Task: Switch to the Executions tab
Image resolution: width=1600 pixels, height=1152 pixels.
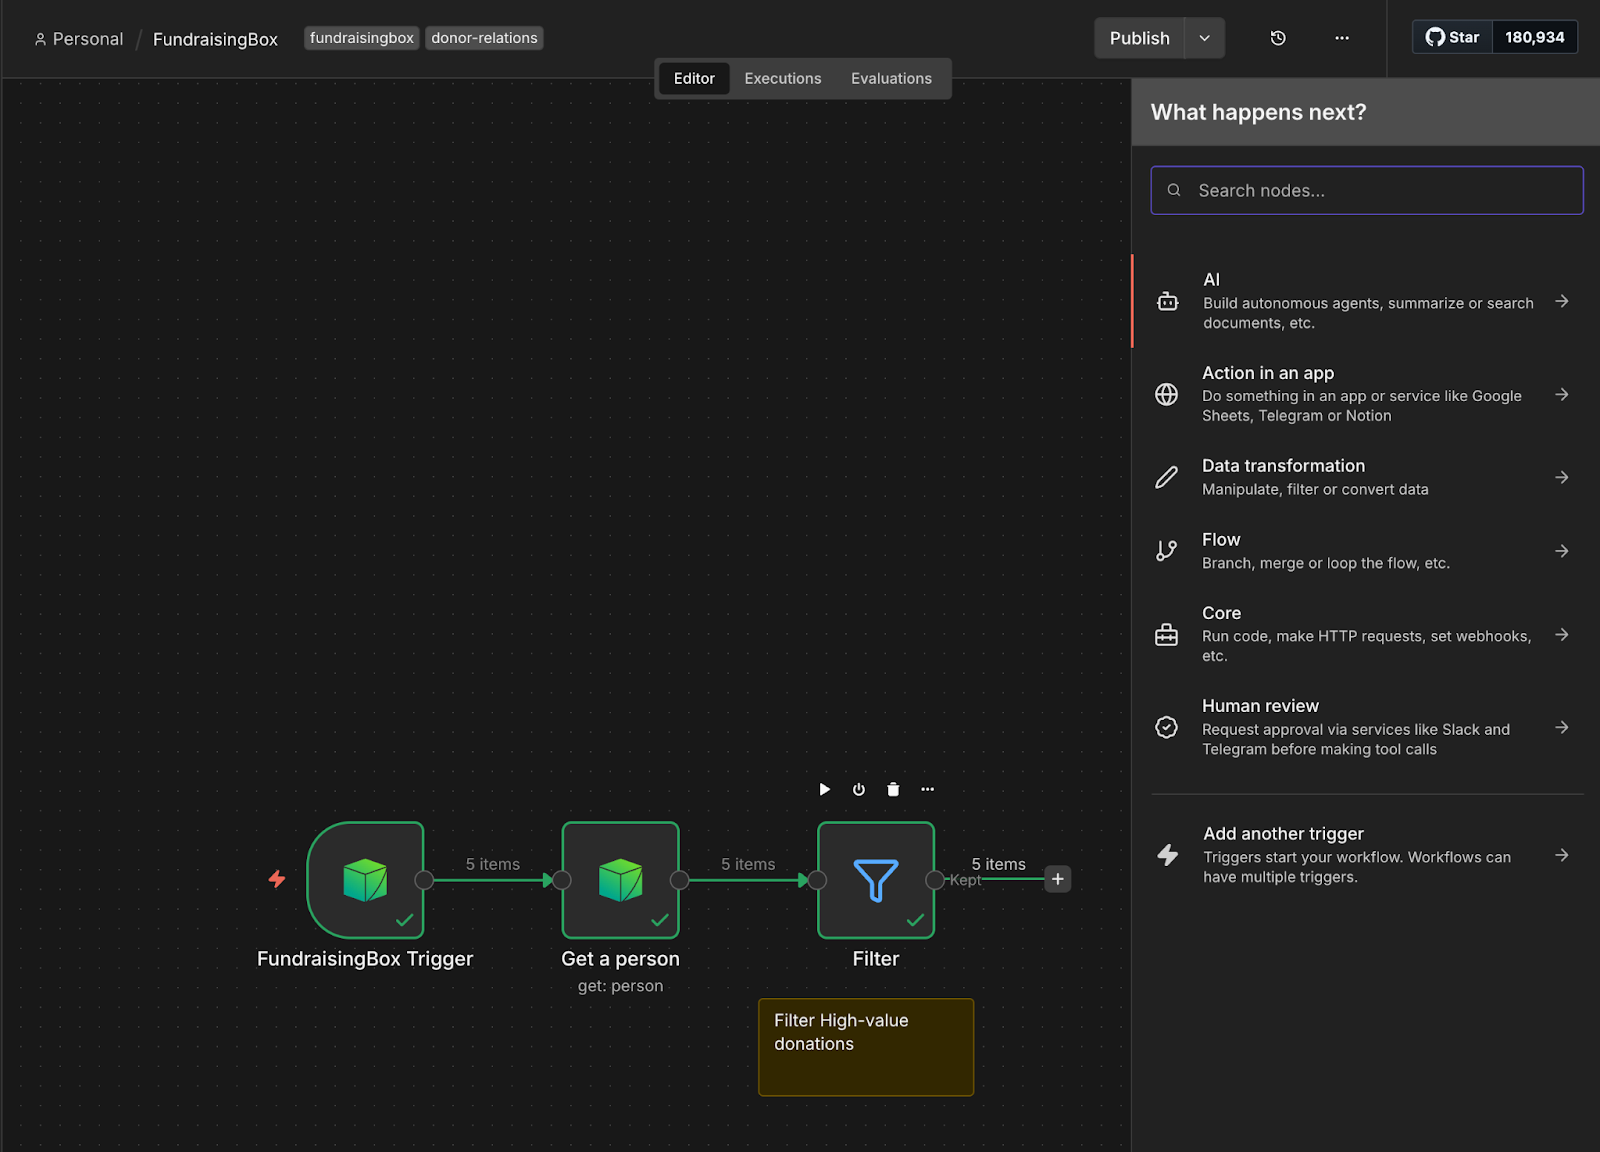Action: [x=782, y=78]
